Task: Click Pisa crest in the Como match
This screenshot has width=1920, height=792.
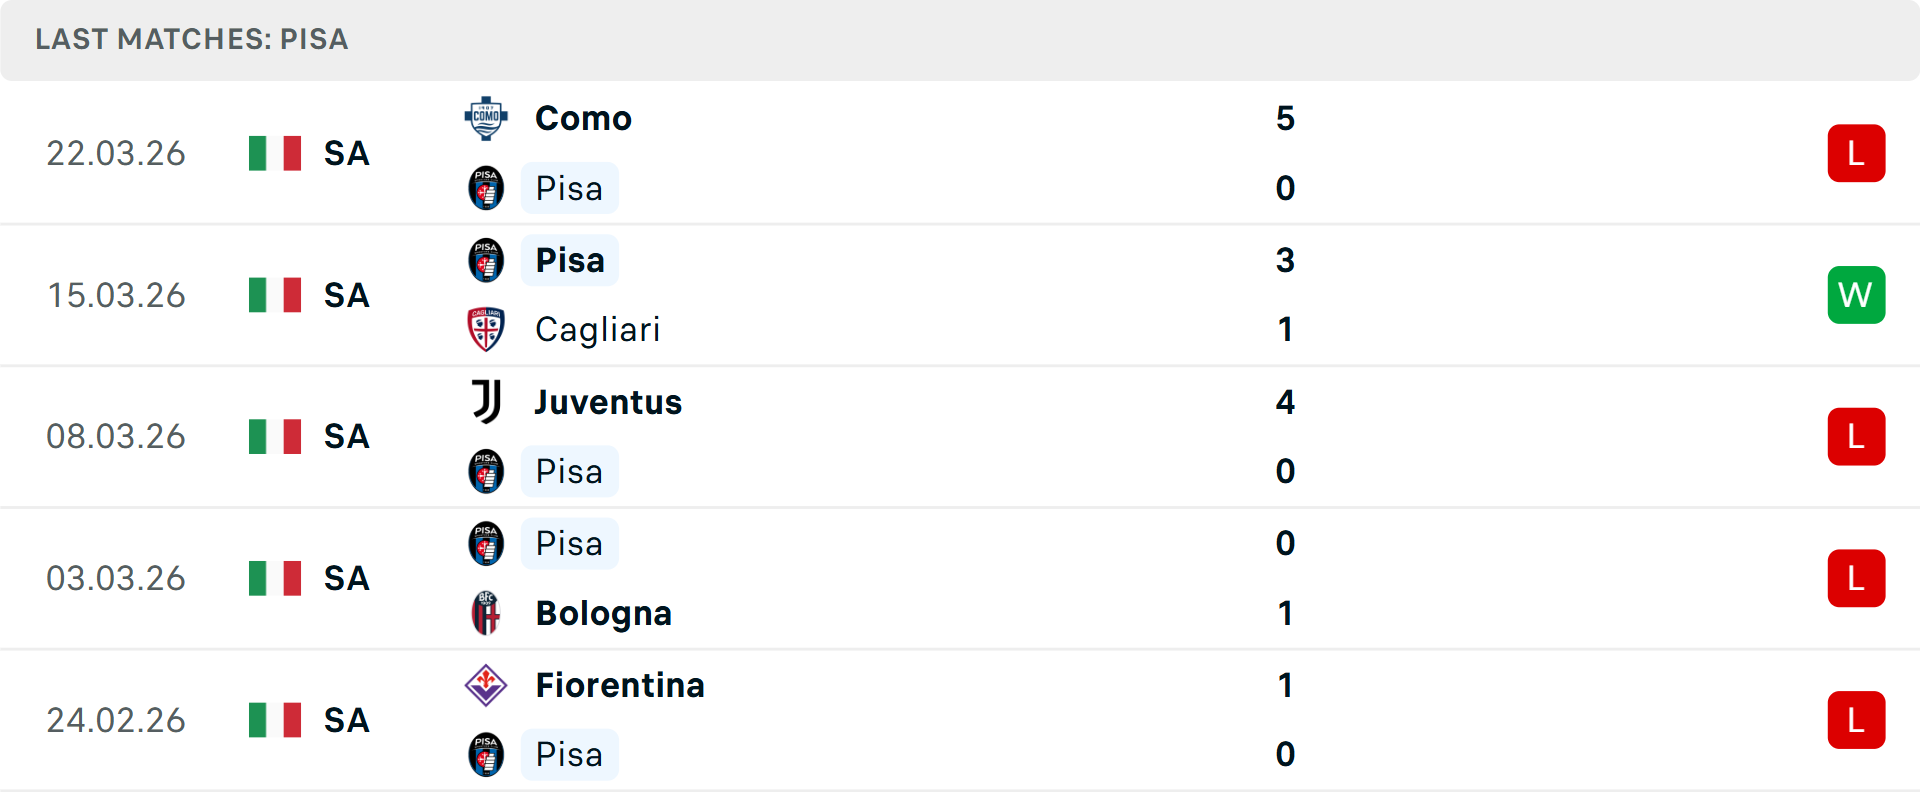Action: tap(486, 188)
